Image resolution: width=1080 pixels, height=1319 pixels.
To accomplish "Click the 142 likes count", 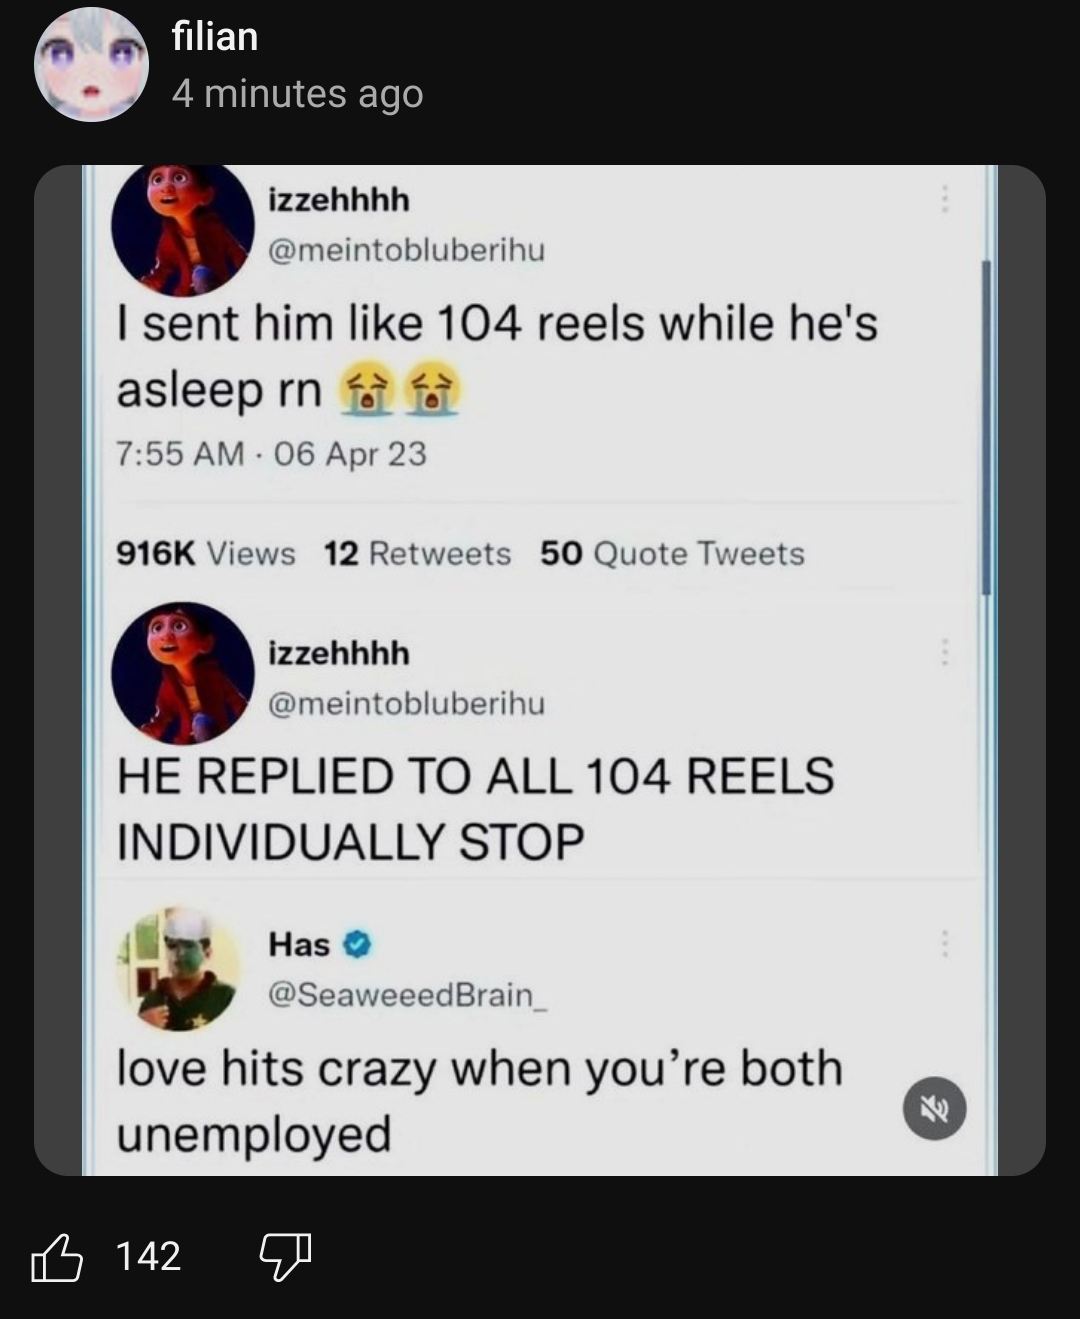I will pyautogui.click(x=149, y=1257).
